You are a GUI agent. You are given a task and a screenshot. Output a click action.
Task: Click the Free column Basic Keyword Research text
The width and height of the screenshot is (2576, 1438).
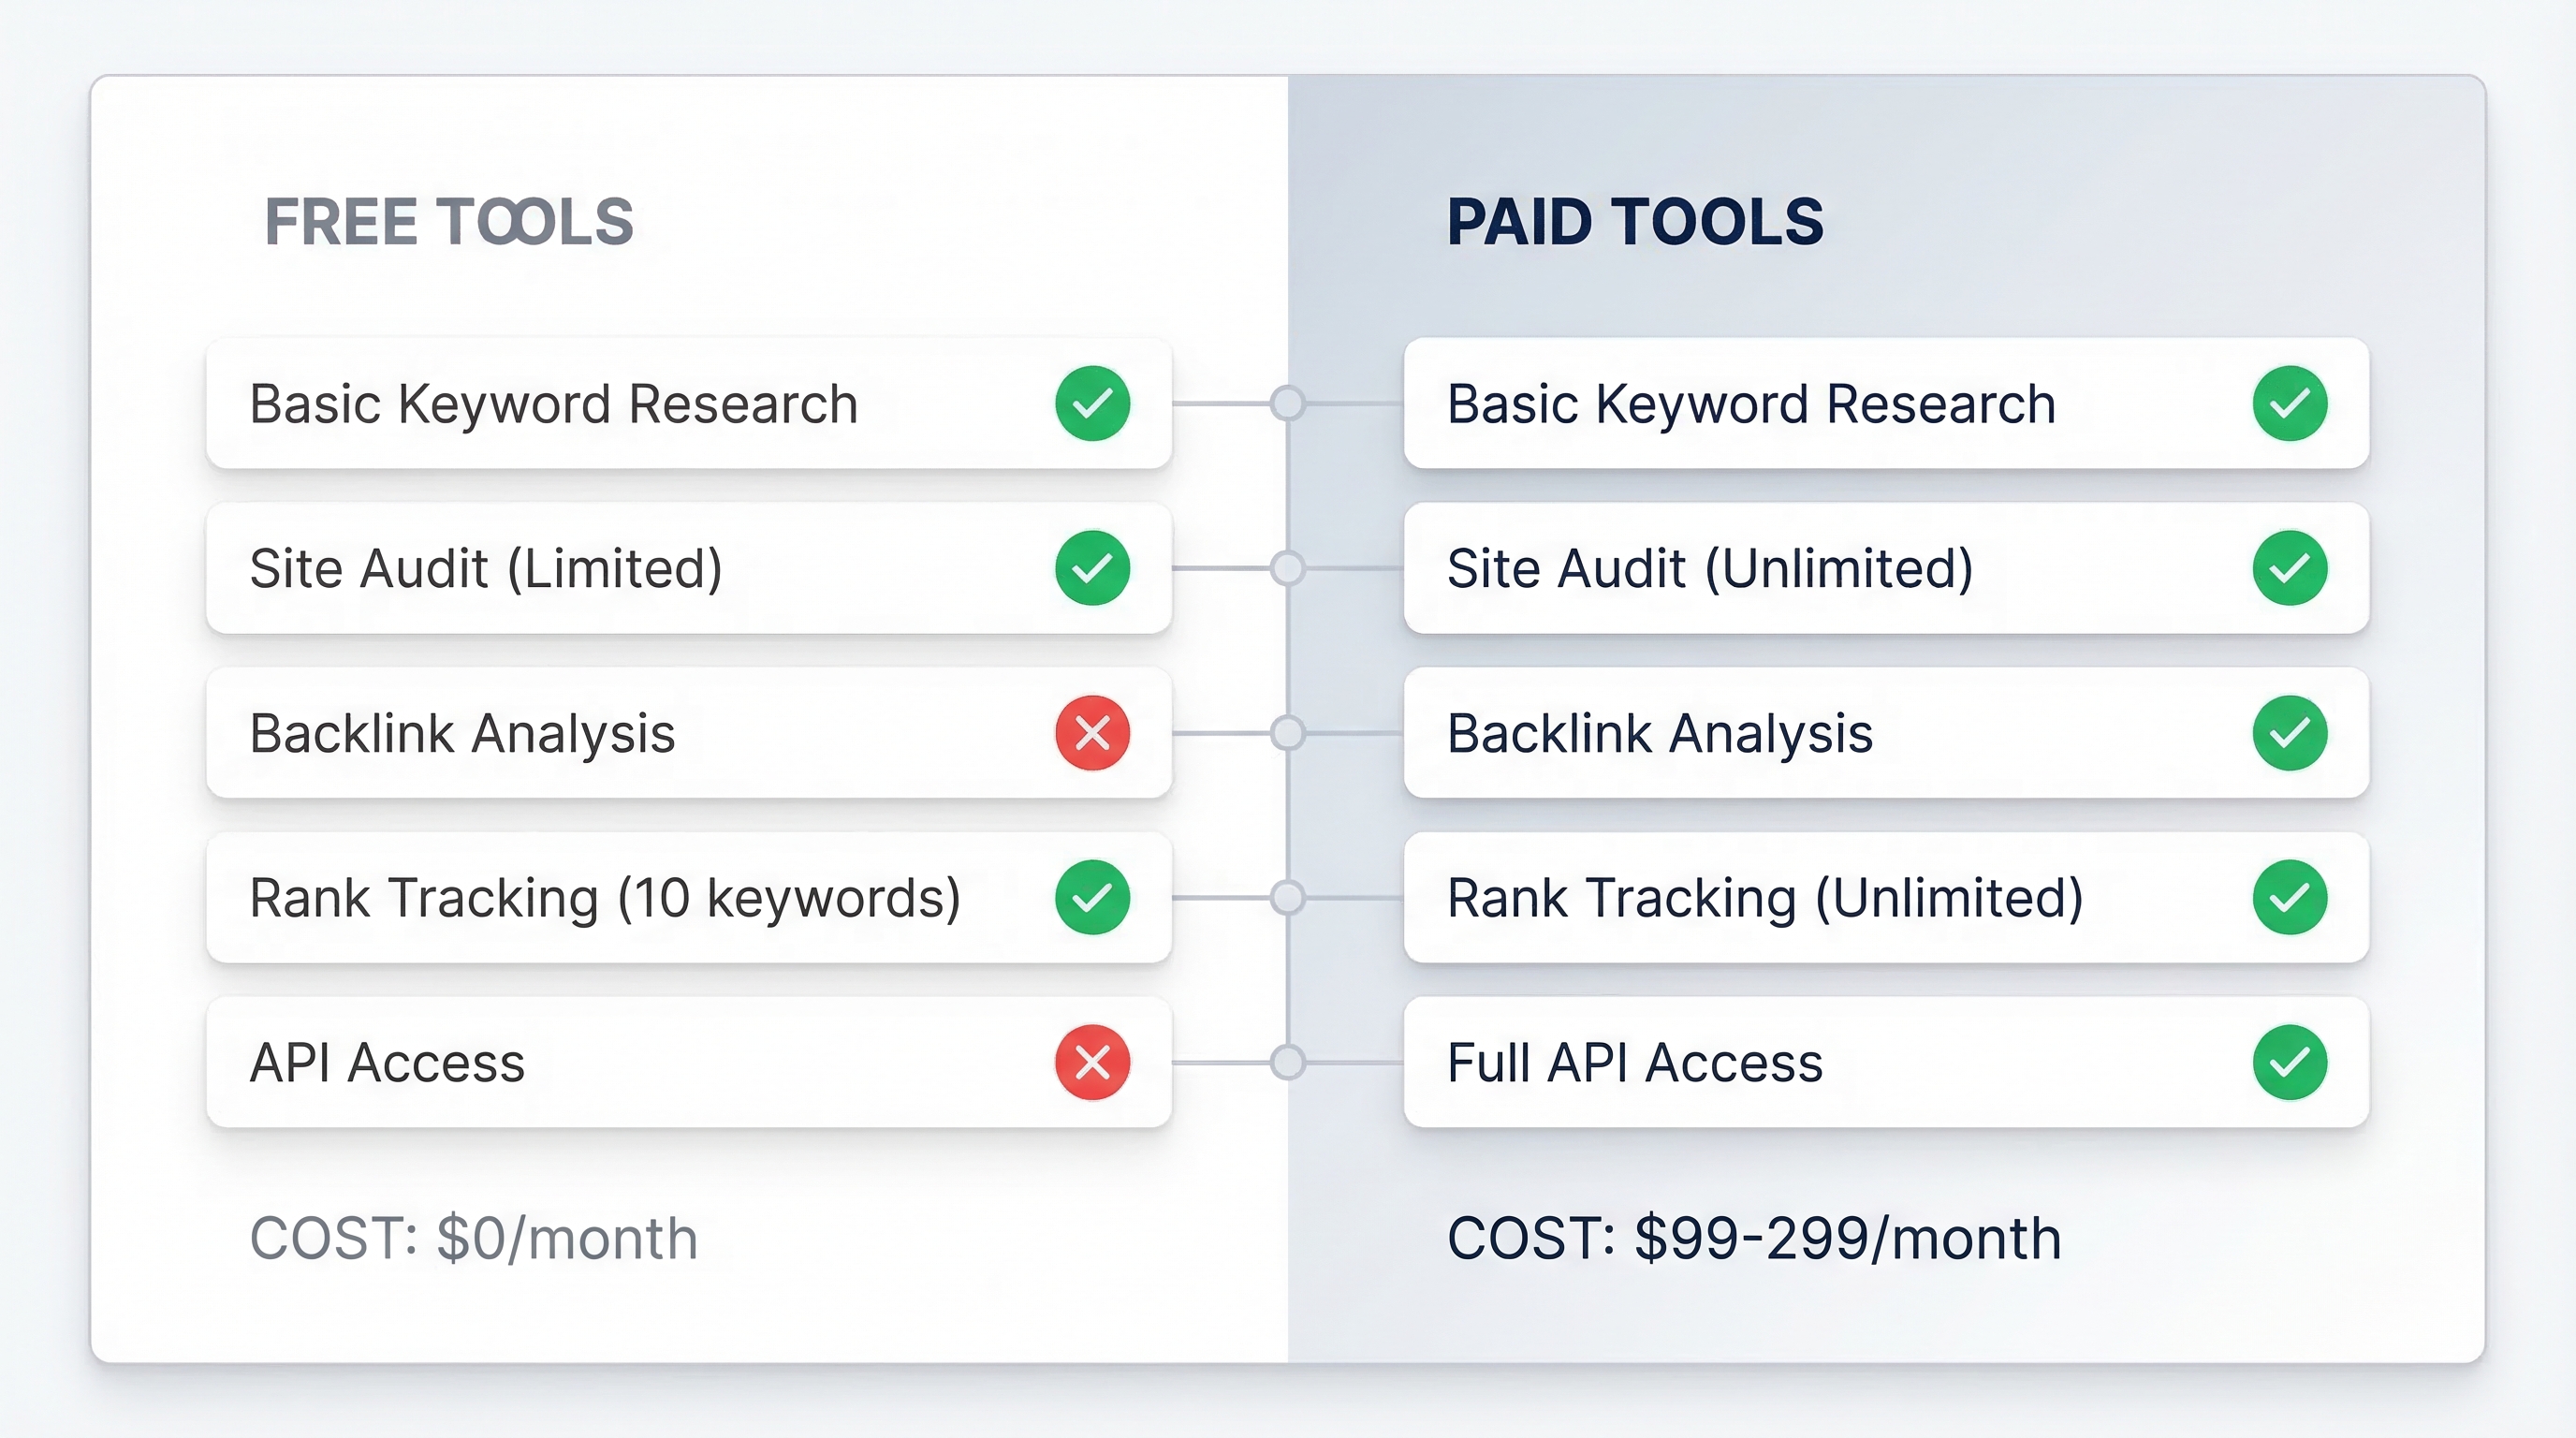(554, 405)
